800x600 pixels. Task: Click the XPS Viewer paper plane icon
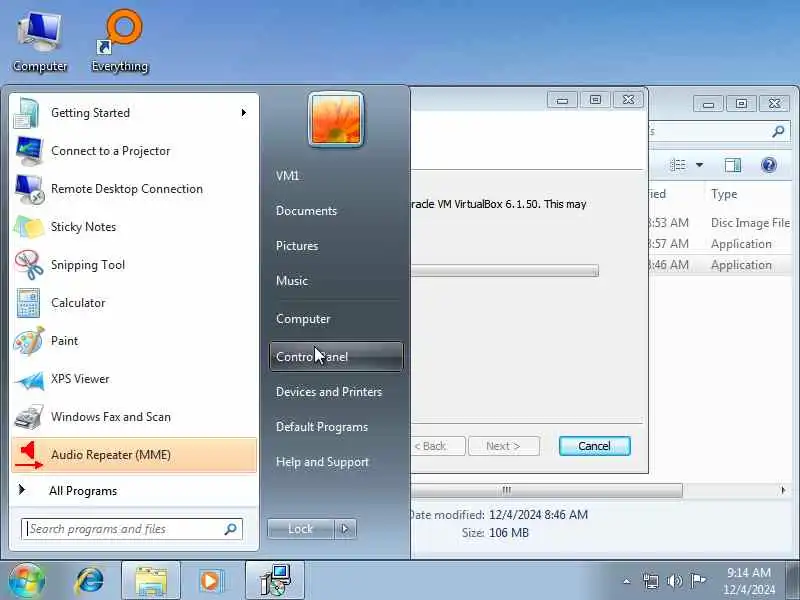click(29, 379)
